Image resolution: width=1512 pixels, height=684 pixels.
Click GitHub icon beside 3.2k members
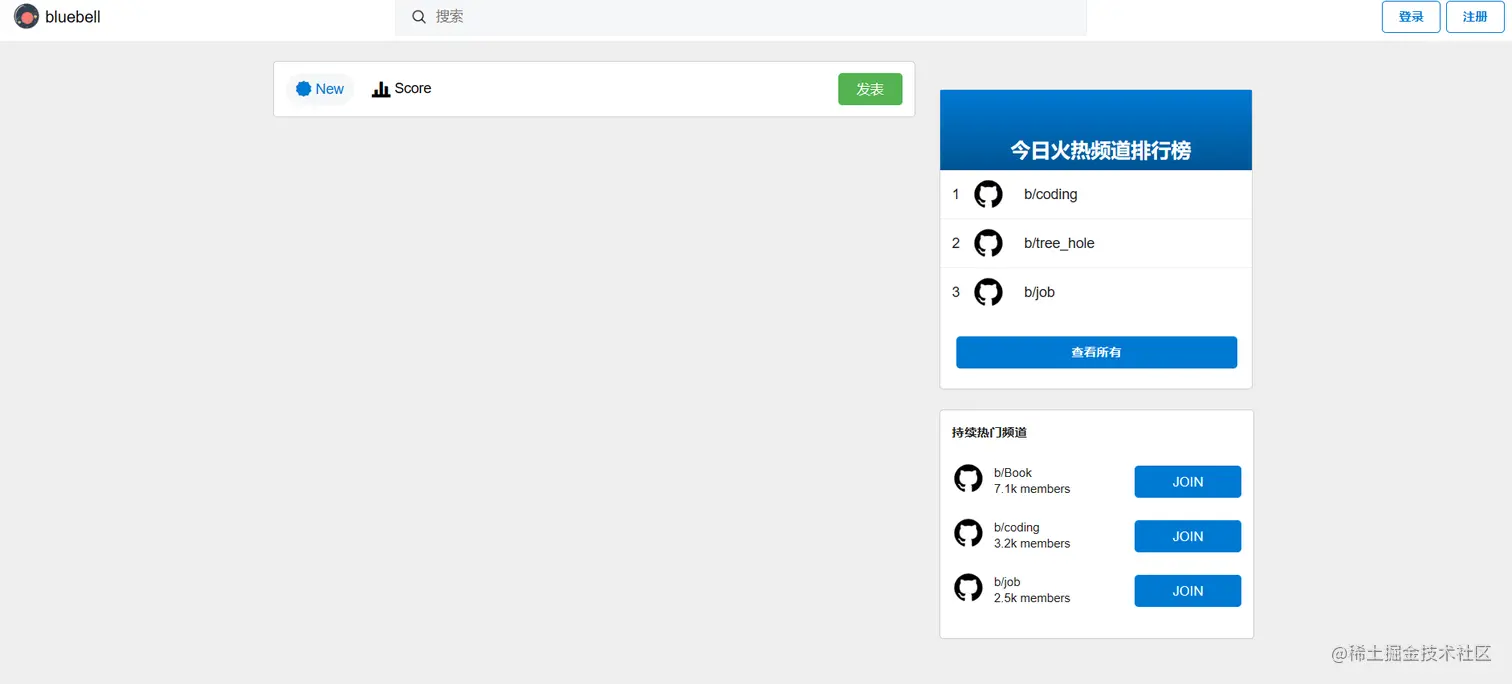coord(968,533)
